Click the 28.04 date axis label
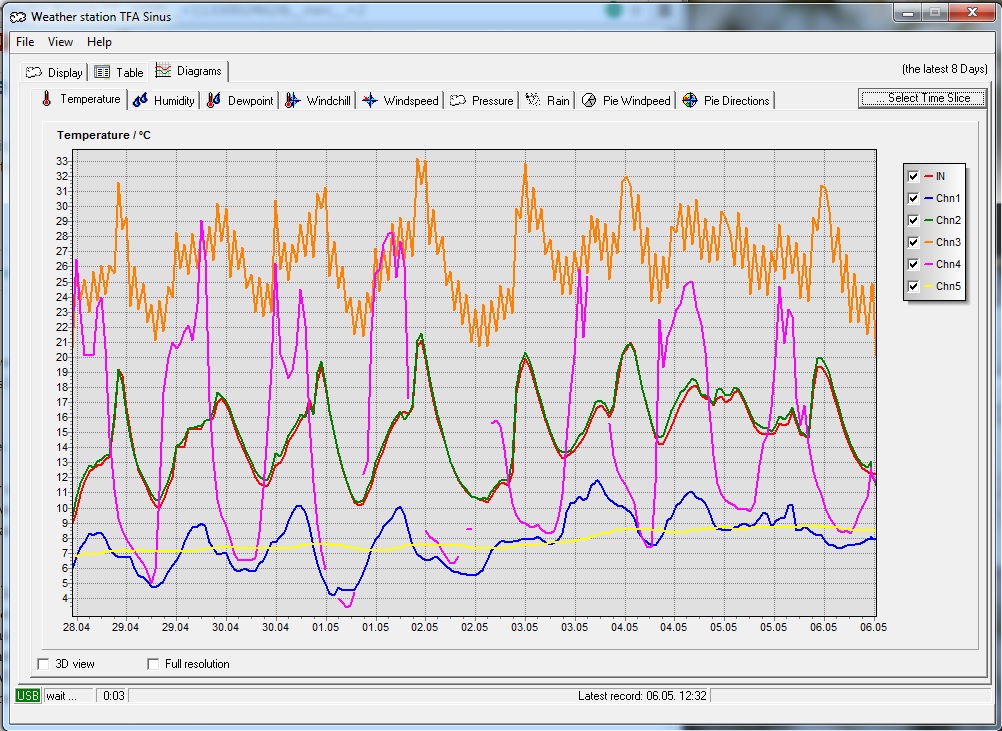Screen dimensions: 1002x731 [x=76, y=627]
